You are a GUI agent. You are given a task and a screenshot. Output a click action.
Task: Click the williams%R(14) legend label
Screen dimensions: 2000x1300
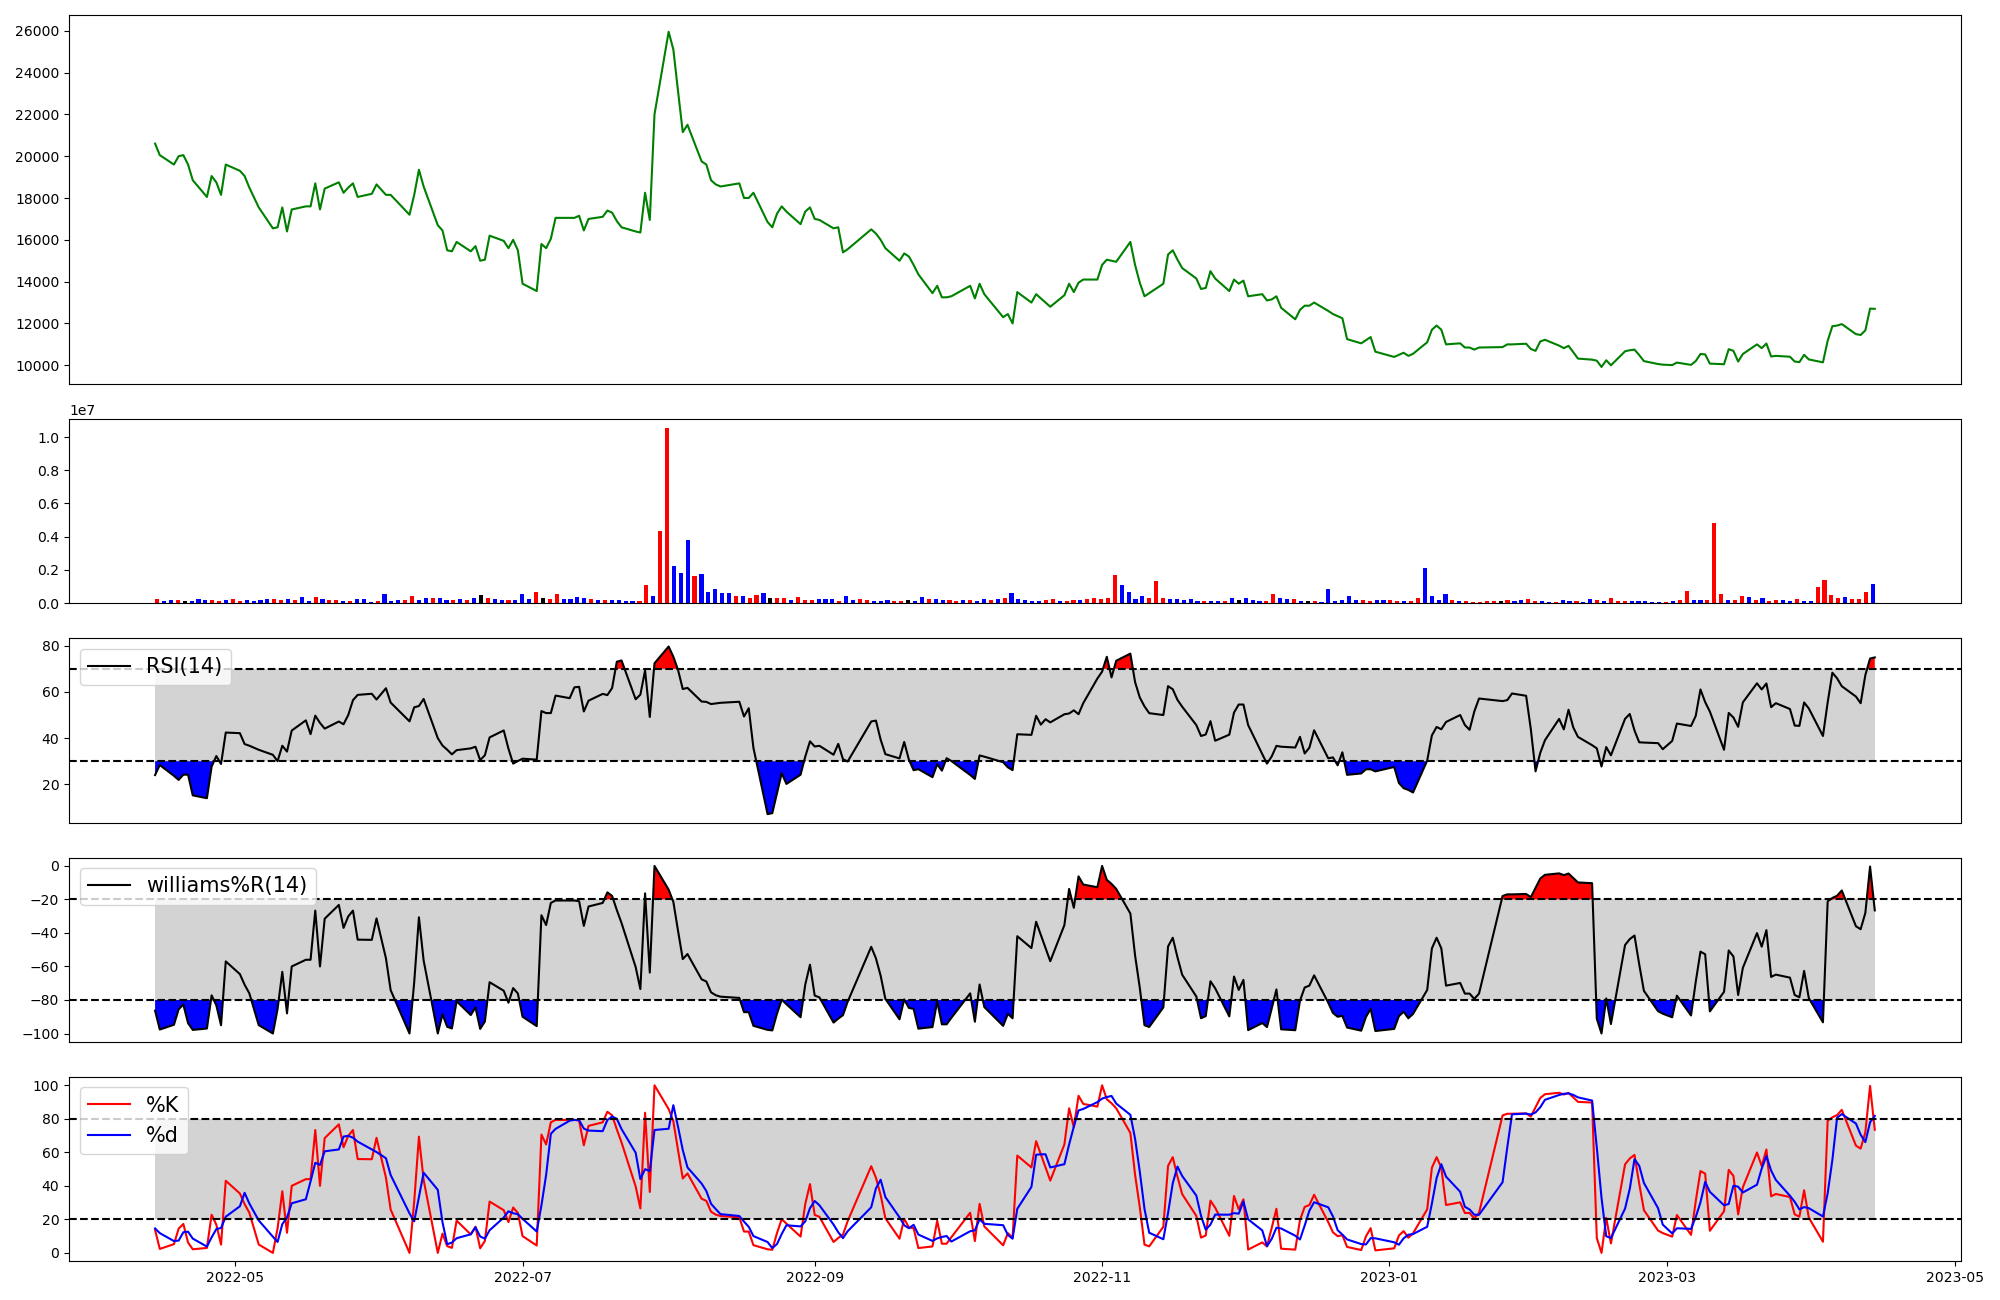pos(226,885)
